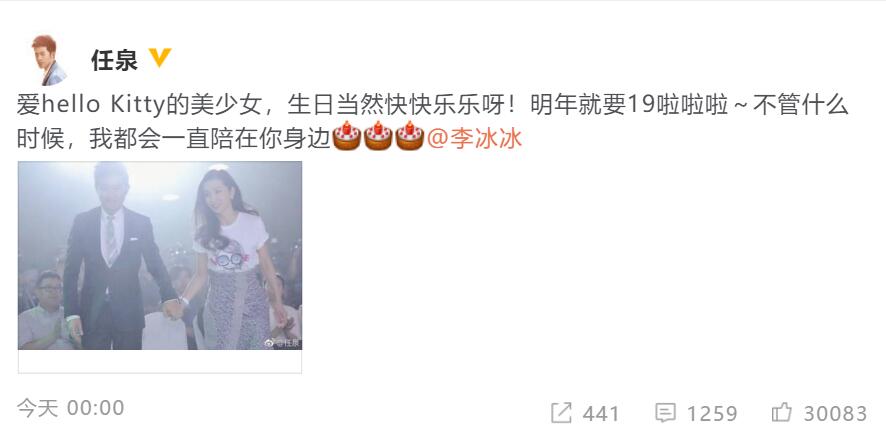
Task: Open the @李冰冰 mention link
Action: click(x=475, y=138)
